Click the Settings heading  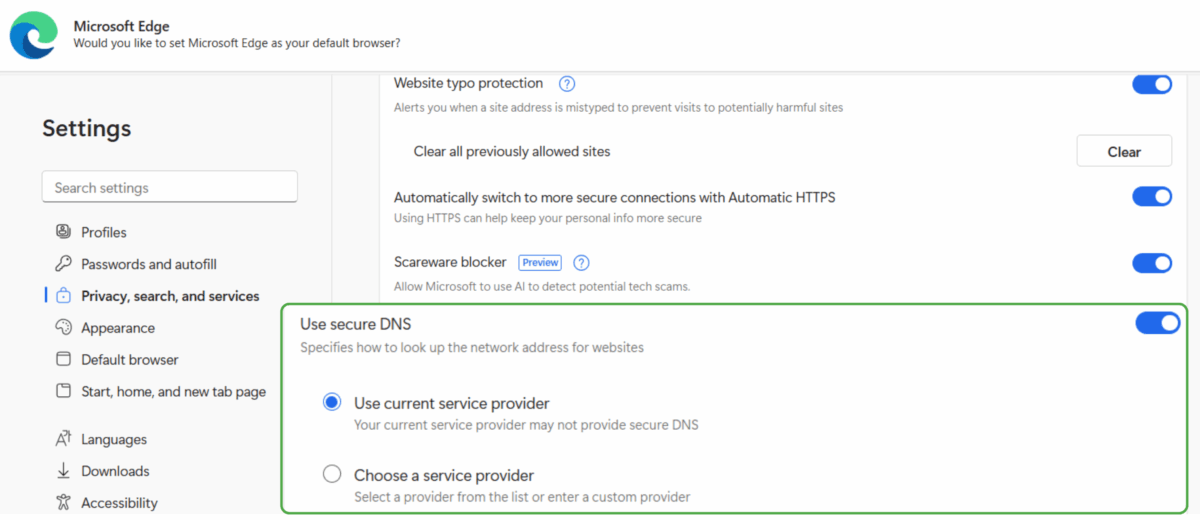point(87,128)
